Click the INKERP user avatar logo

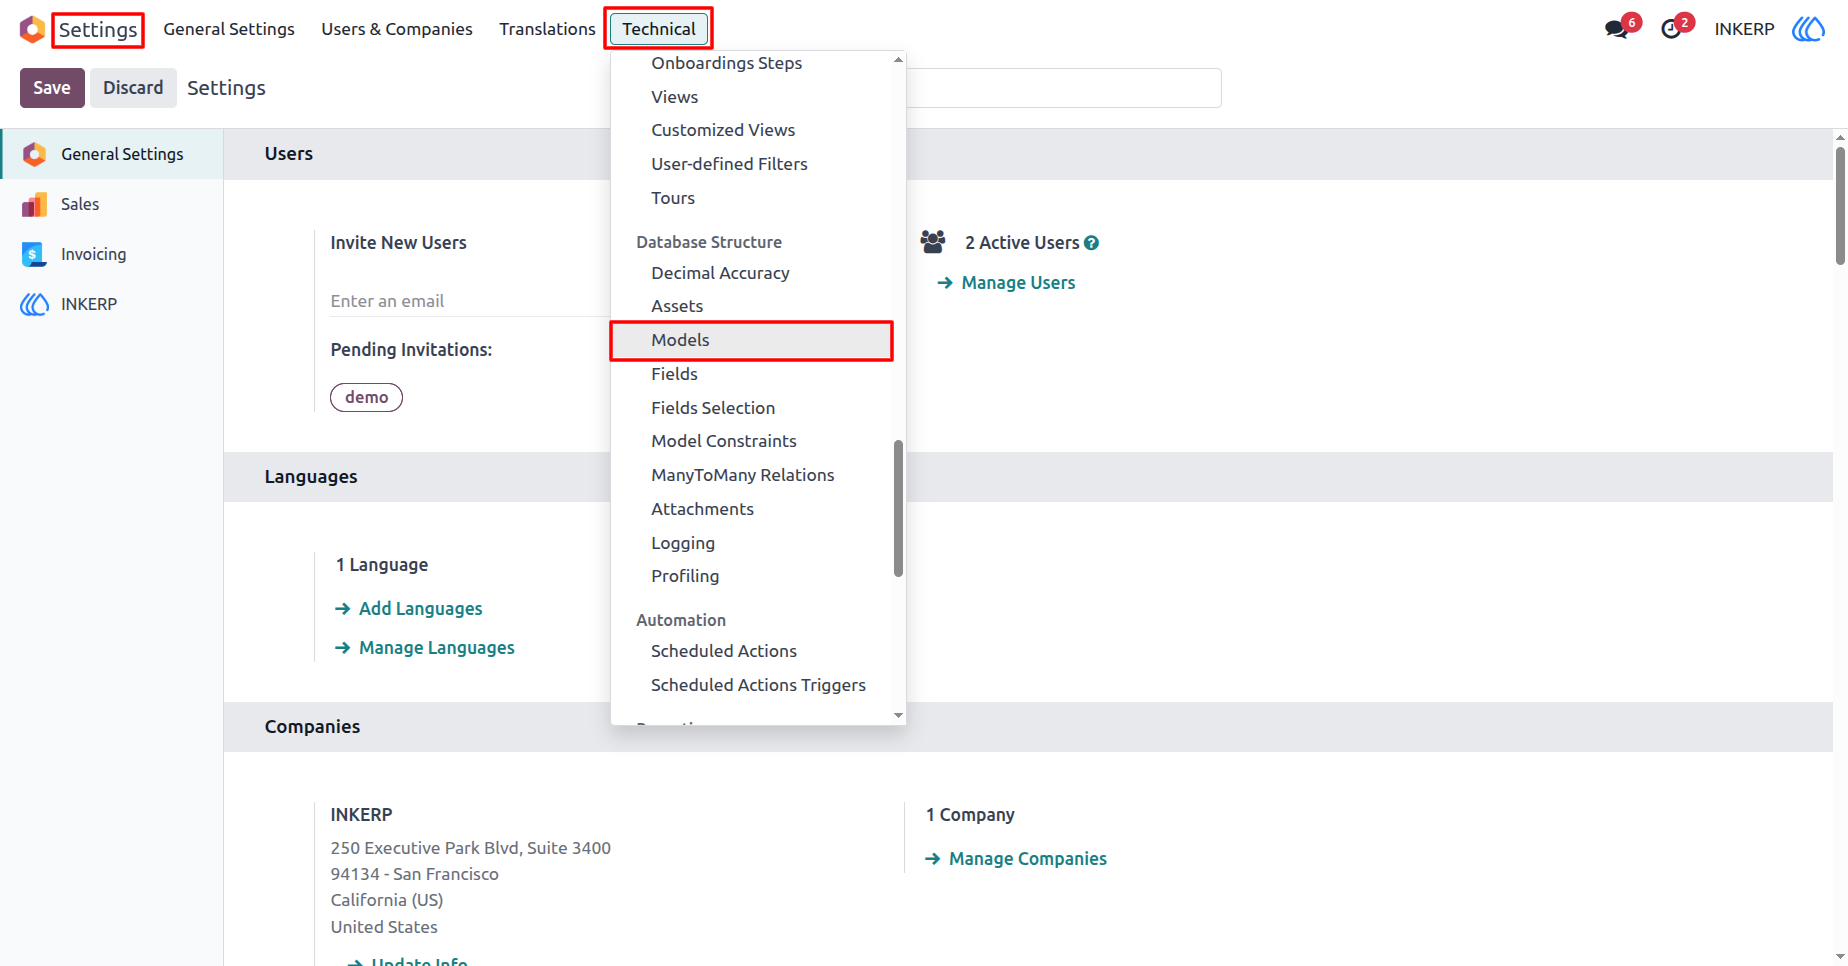1808,29
